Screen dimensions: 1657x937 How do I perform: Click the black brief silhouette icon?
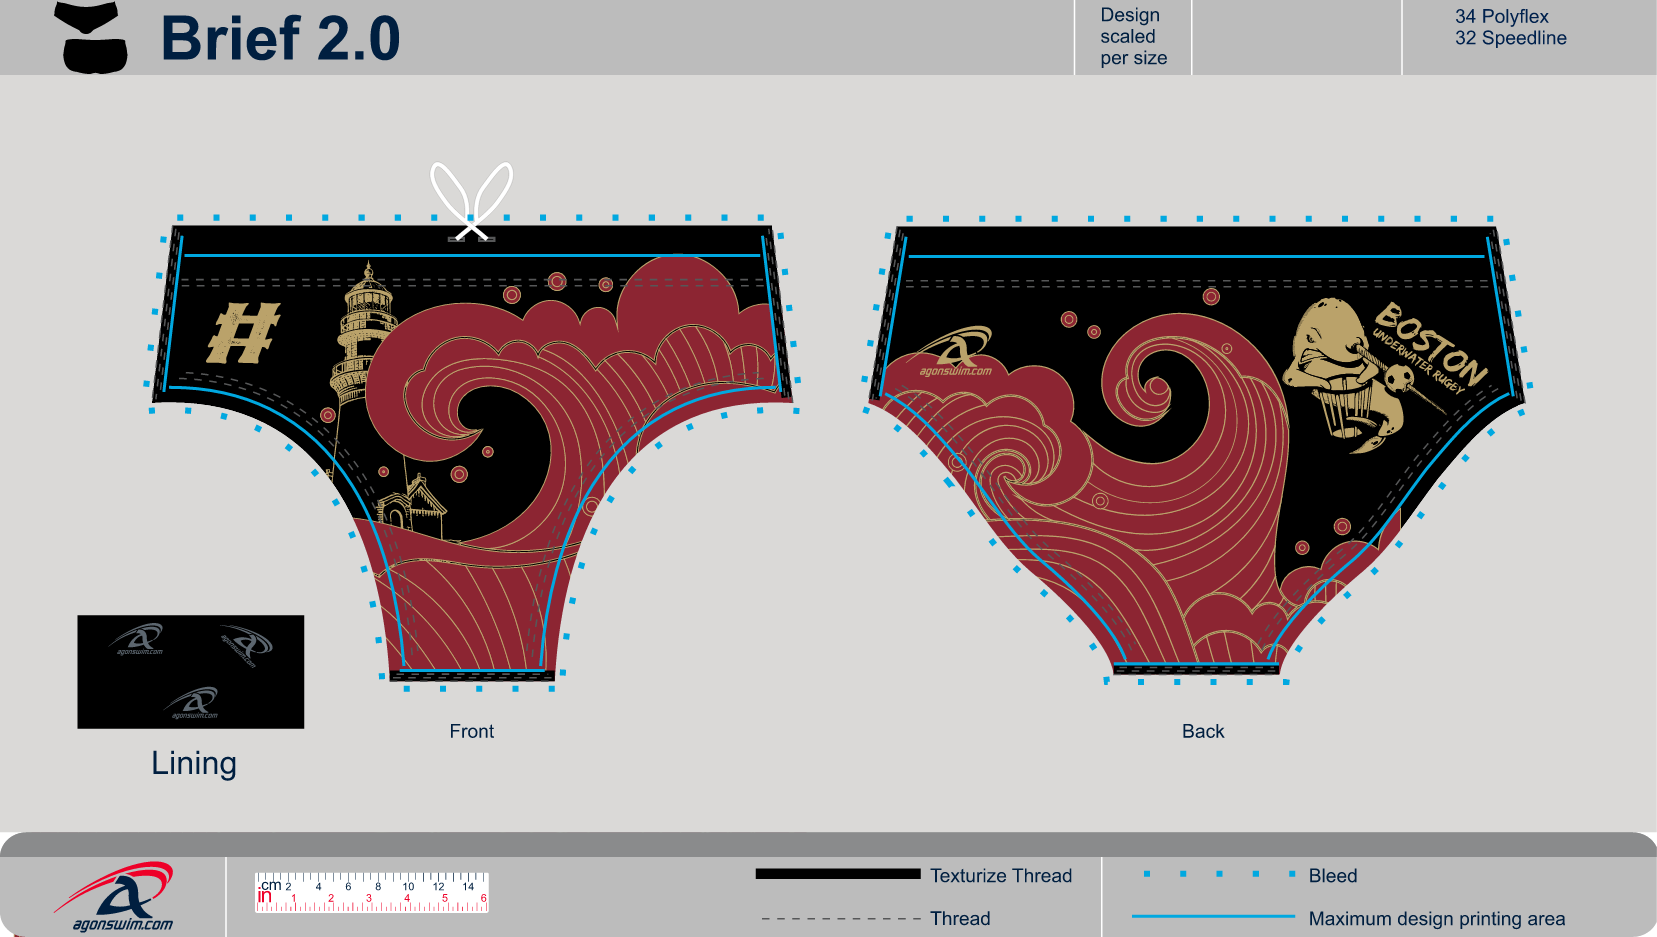tap(95, 38)
